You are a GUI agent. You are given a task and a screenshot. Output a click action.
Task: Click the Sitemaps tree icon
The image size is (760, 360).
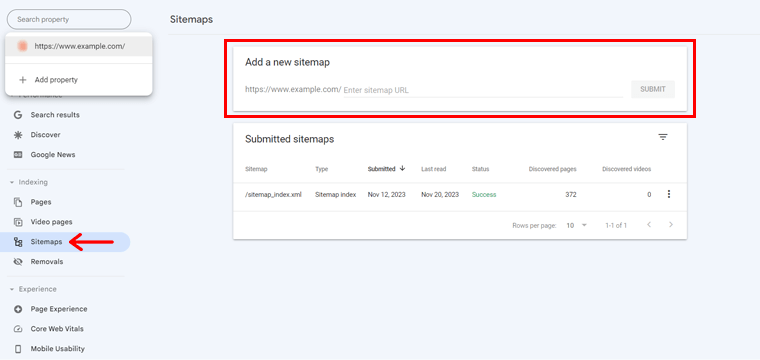18,242
